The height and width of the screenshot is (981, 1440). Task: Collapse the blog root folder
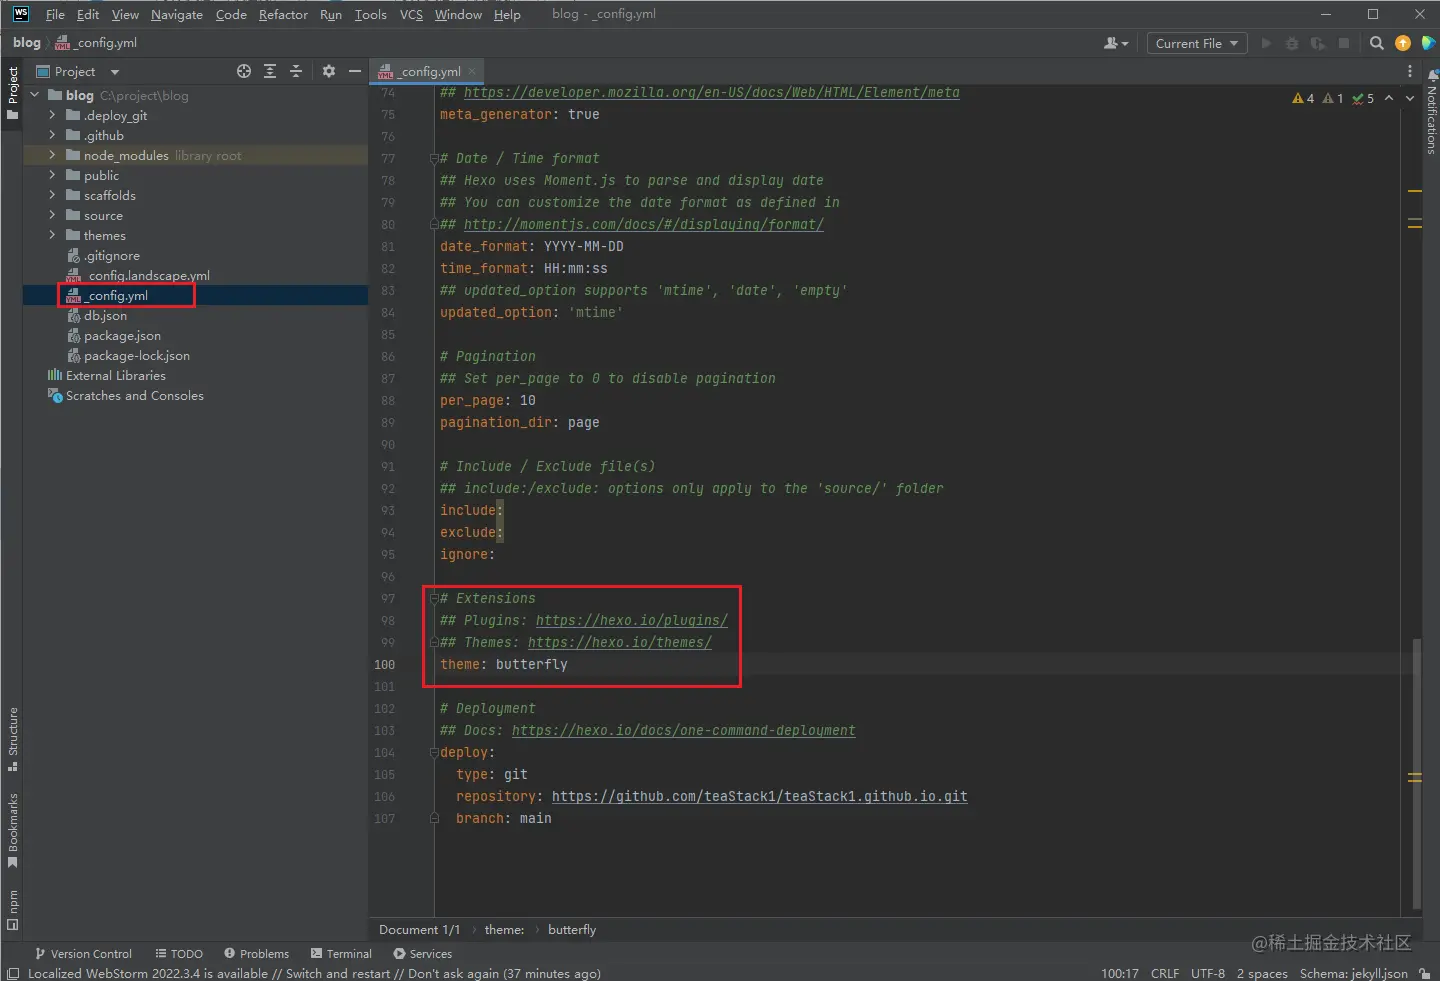[x=35, y=95]
